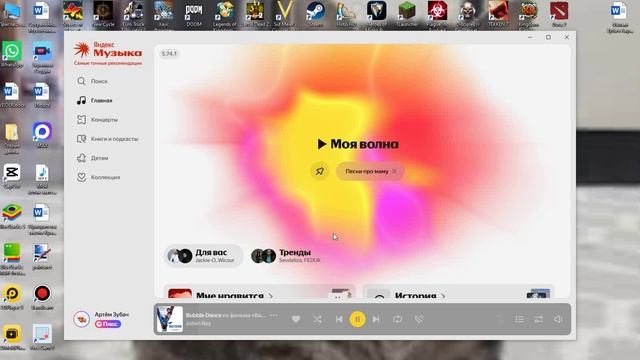
Task: Open the Детям section
Action: [93, 158]
